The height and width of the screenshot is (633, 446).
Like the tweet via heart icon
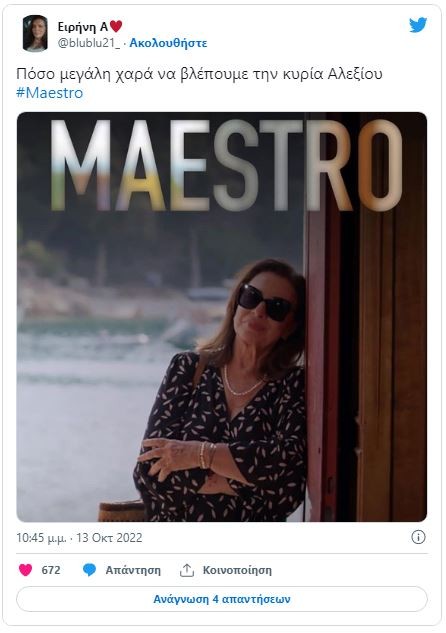(x=25, y=570)
